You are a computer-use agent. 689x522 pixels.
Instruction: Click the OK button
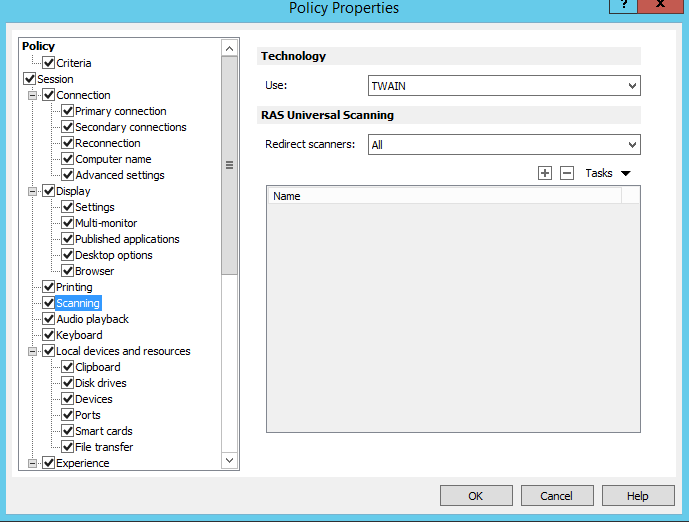pos(476,496)
